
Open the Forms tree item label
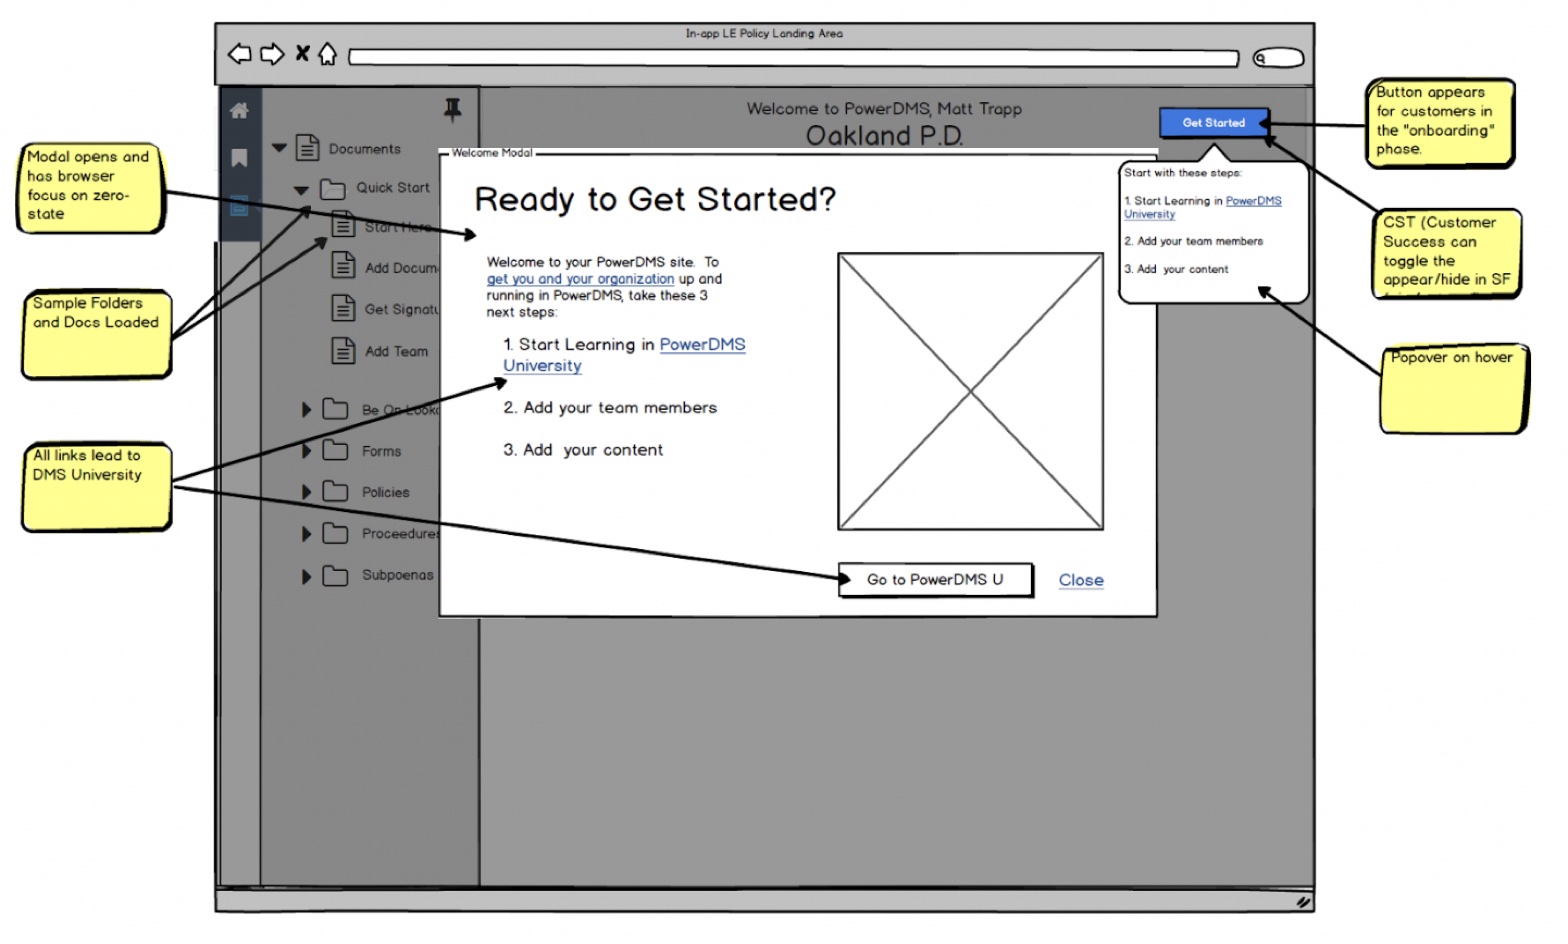pos(381,452)
